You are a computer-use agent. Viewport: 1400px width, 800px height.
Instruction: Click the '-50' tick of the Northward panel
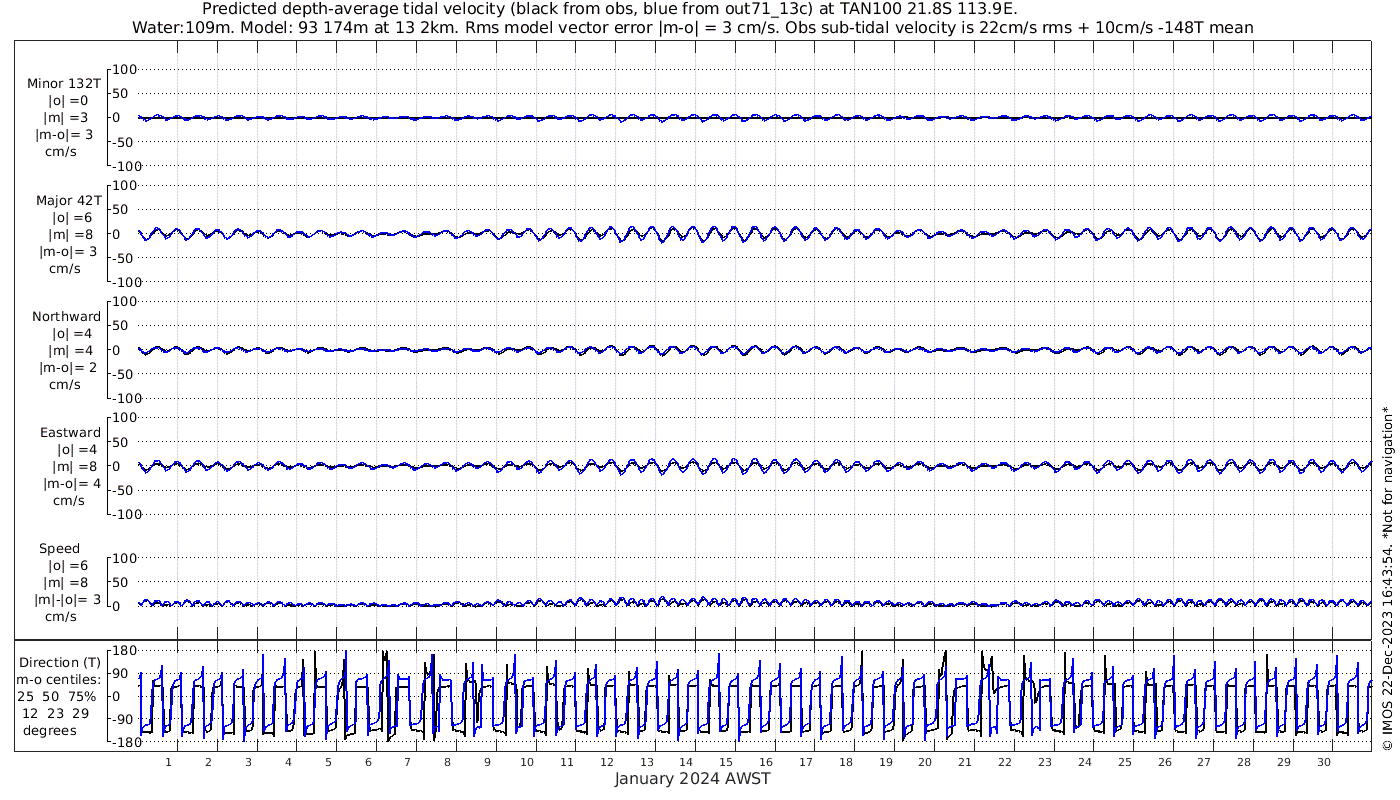(124, 374)
